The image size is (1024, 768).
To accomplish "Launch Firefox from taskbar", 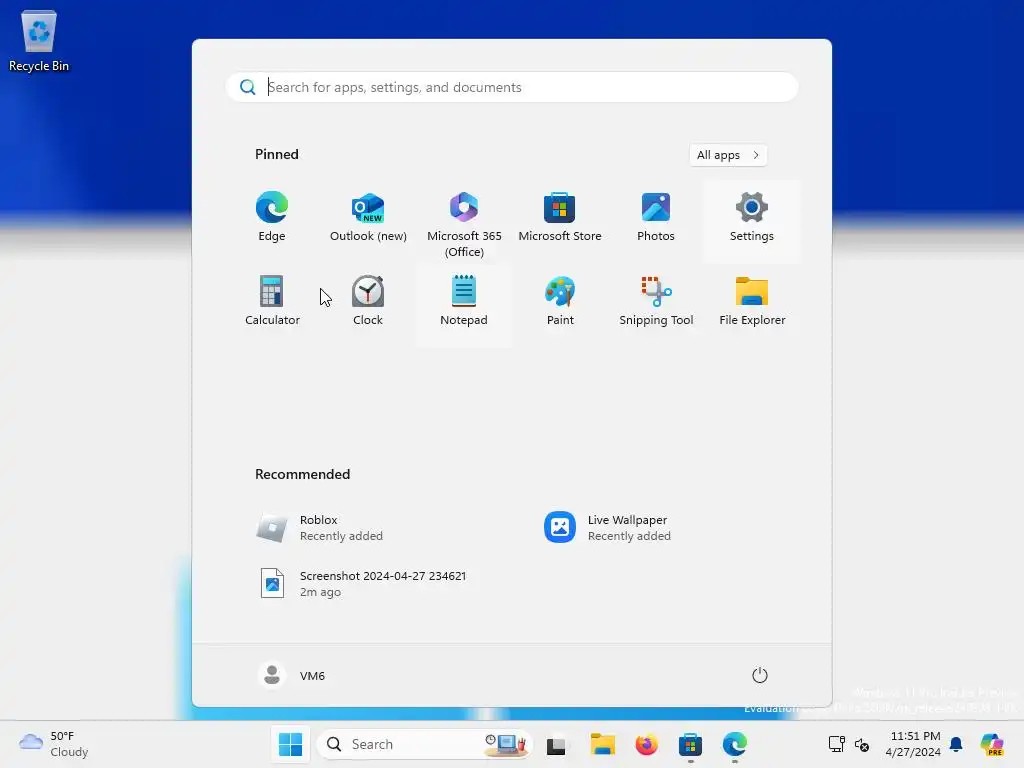I will 646,744.
